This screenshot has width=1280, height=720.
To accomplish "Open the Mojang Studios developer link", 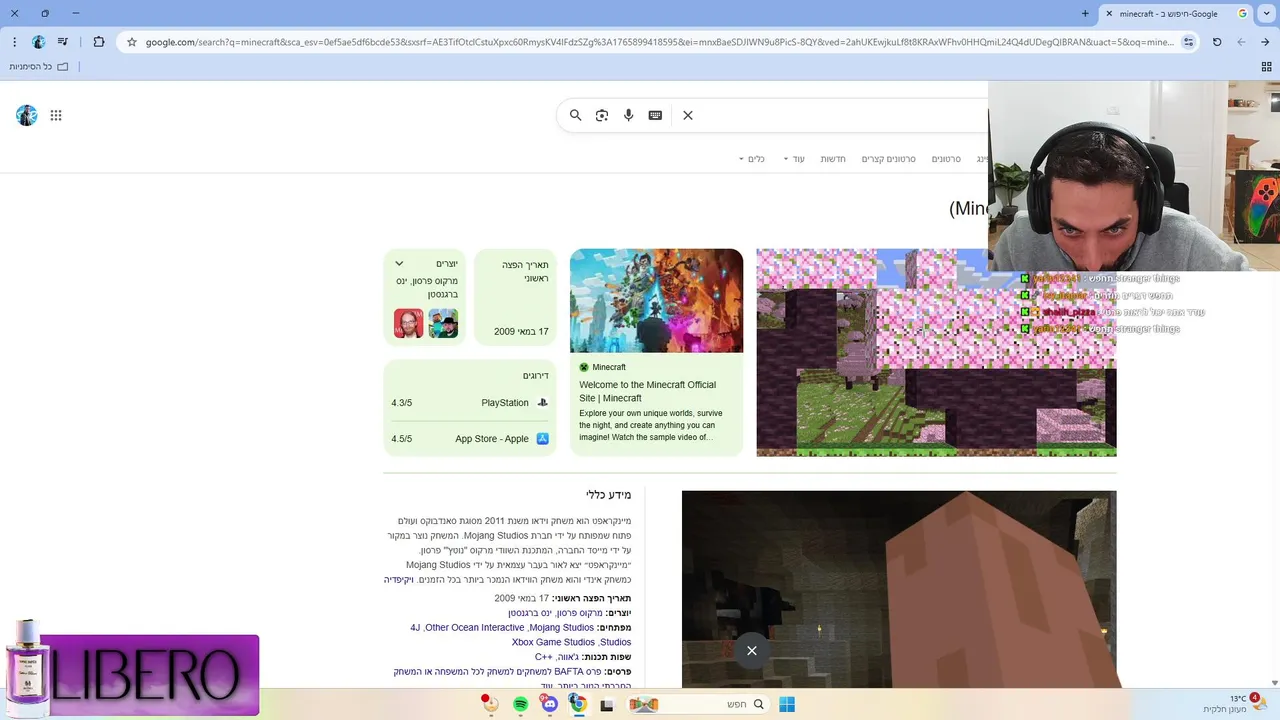I will 562,628.
